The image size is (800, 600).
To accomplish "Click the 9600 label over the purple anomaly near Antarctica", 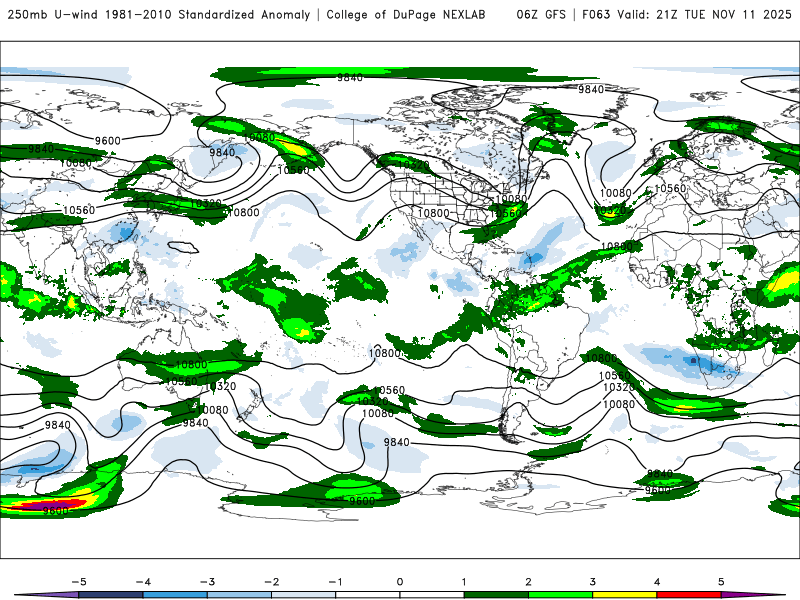I will [55, 511].
